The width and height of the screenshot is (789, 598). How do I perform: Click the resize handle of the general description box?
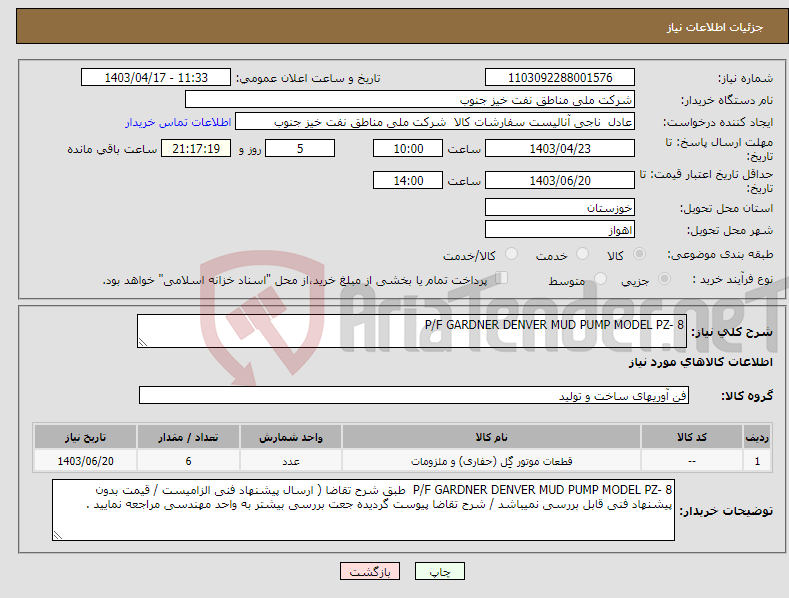tap(143, 342)
